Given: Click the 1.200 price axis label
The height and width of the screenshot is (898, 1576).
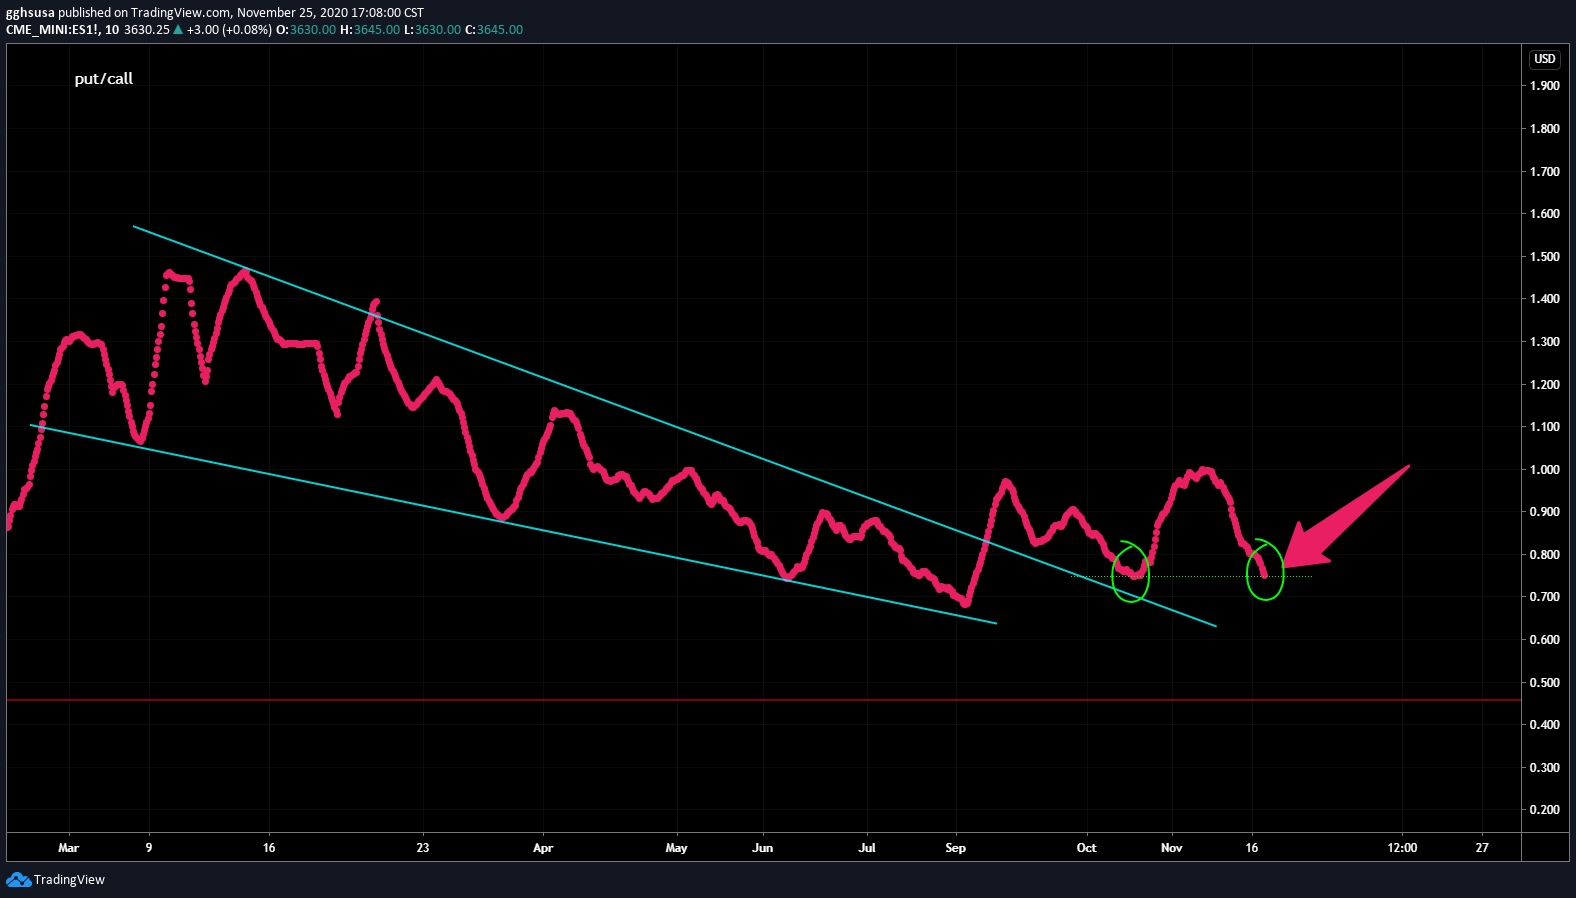Looking at the screenshot, I should 1545,385.
